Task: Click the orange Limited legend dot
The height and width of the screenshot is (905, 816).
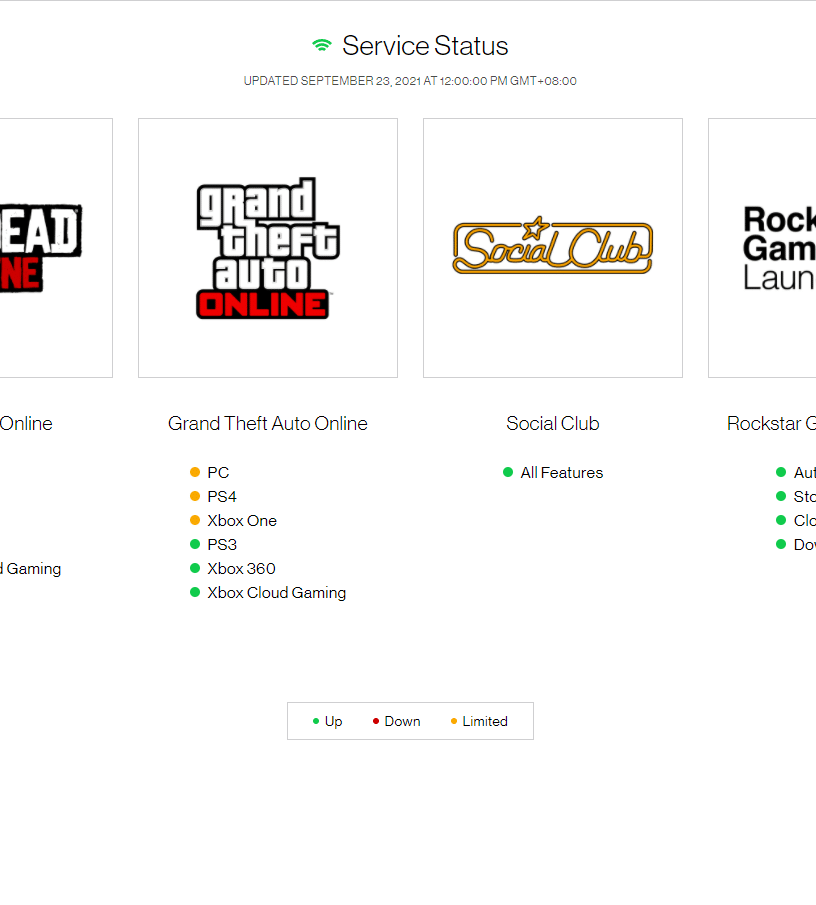Action: point(454,721)
